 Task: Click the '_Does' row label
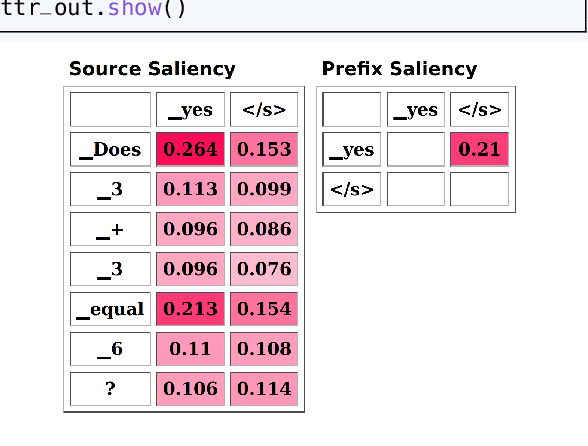tap(110, 149)
